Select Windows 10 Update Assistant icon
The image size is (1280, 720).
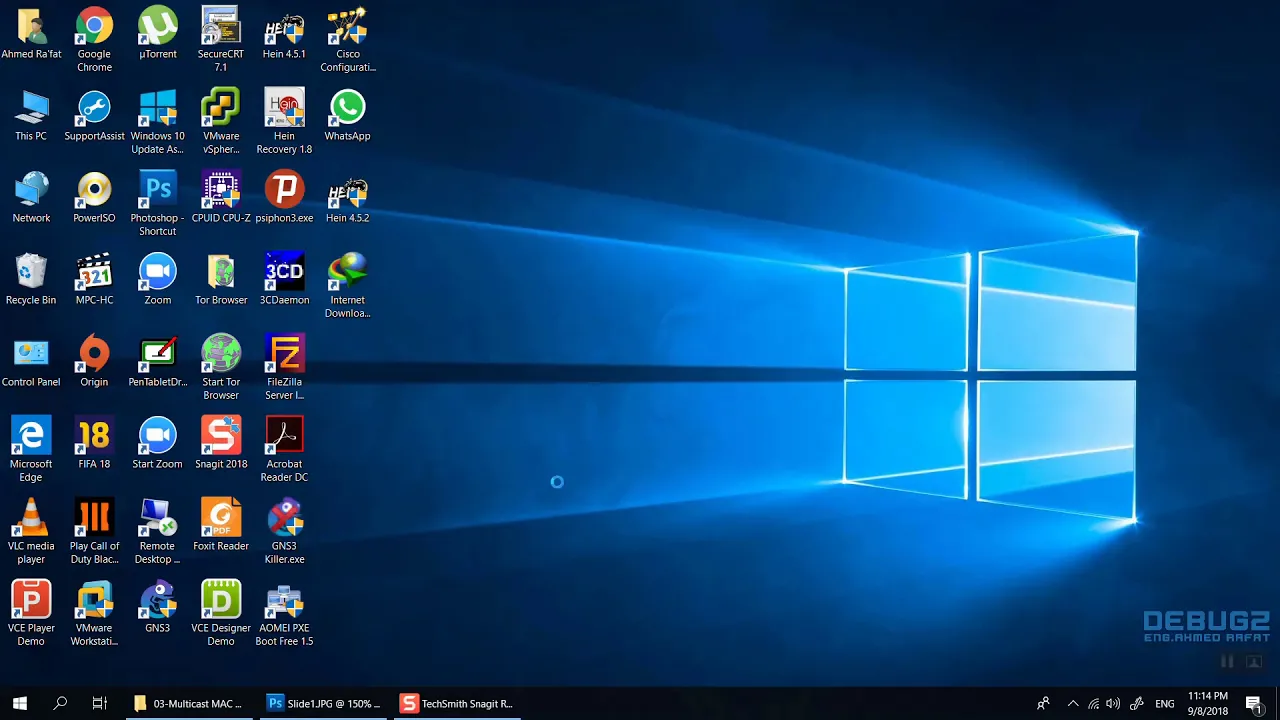click(x=157, y=122)
